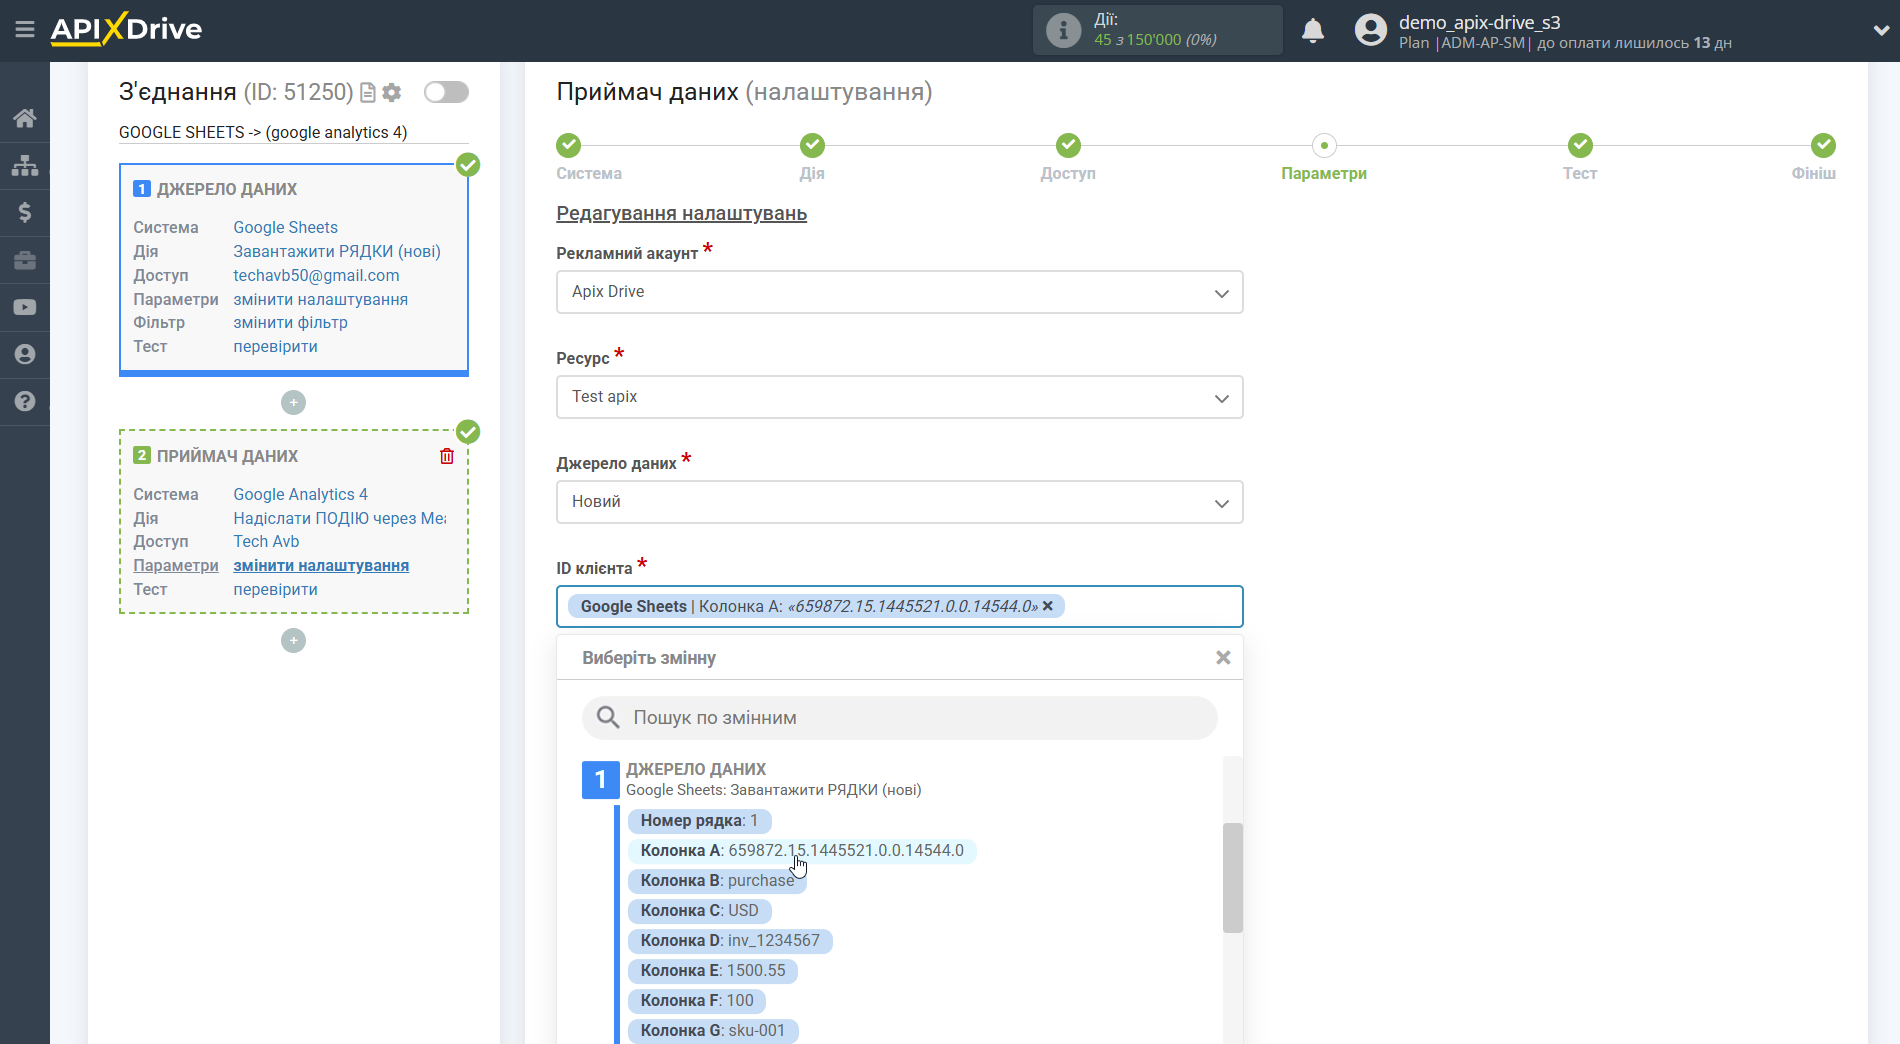Select variable Колонка D: inv_1234567
1900x1044 pixels.
click(x=730, y=941)
